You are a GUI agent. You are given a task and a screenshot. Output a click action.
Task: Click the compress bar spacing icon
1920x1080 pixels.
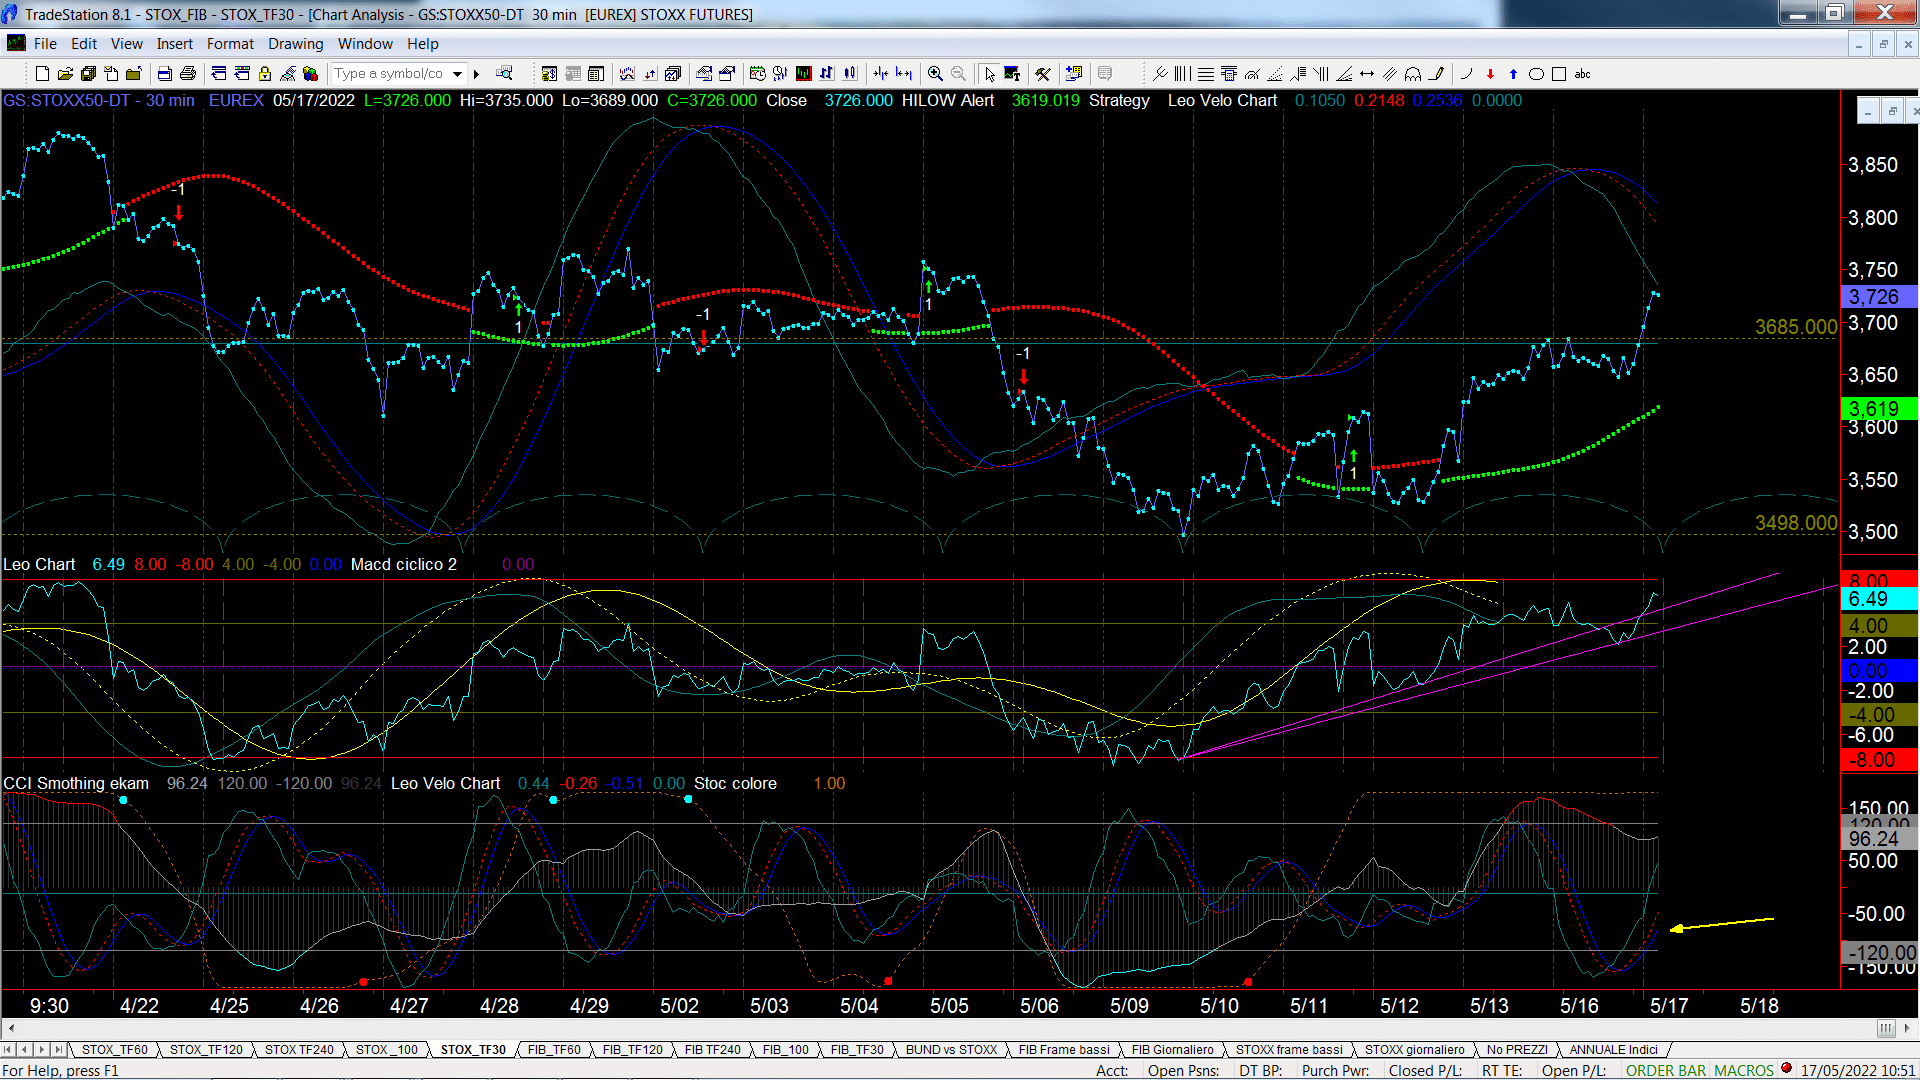click(881, 74)
